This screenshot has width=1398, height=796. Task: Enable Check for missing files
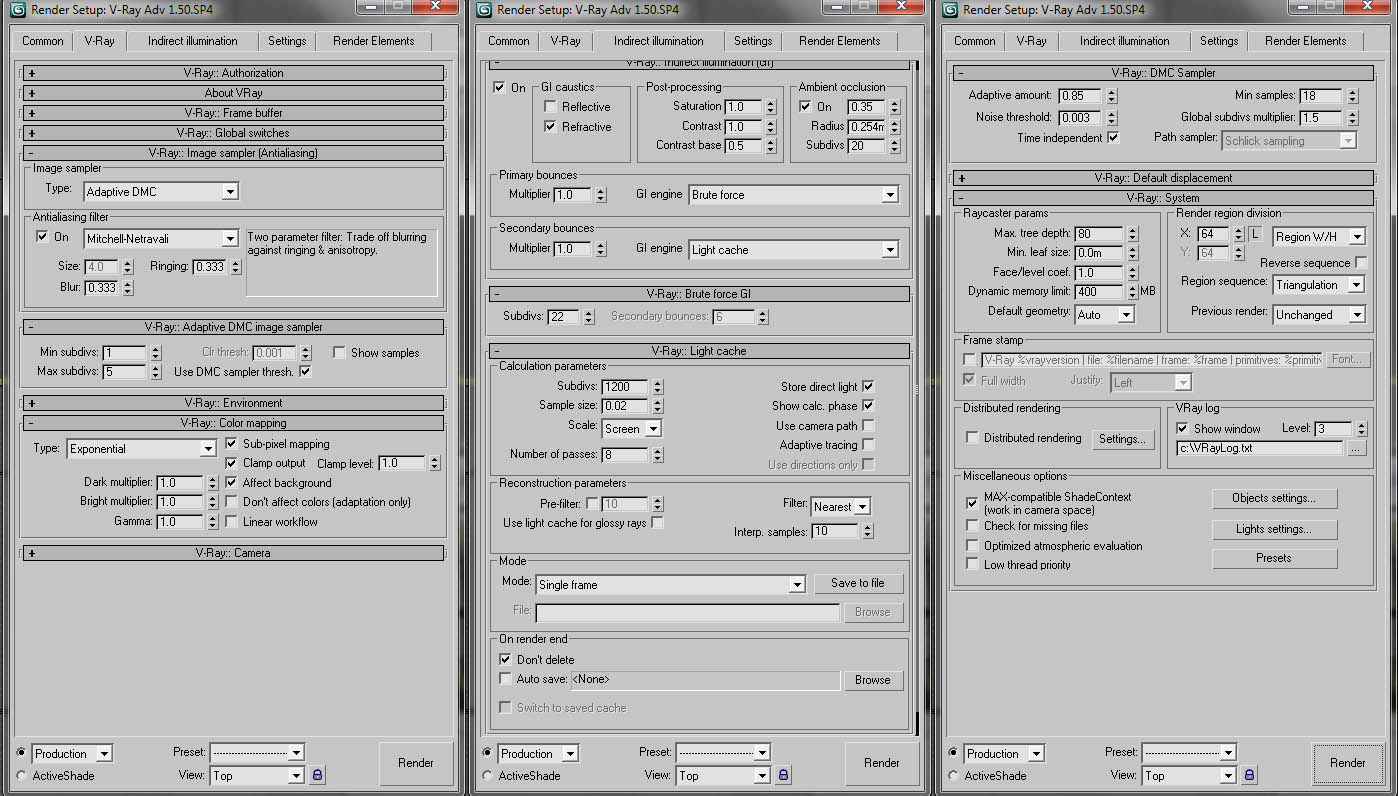point(972,526)
